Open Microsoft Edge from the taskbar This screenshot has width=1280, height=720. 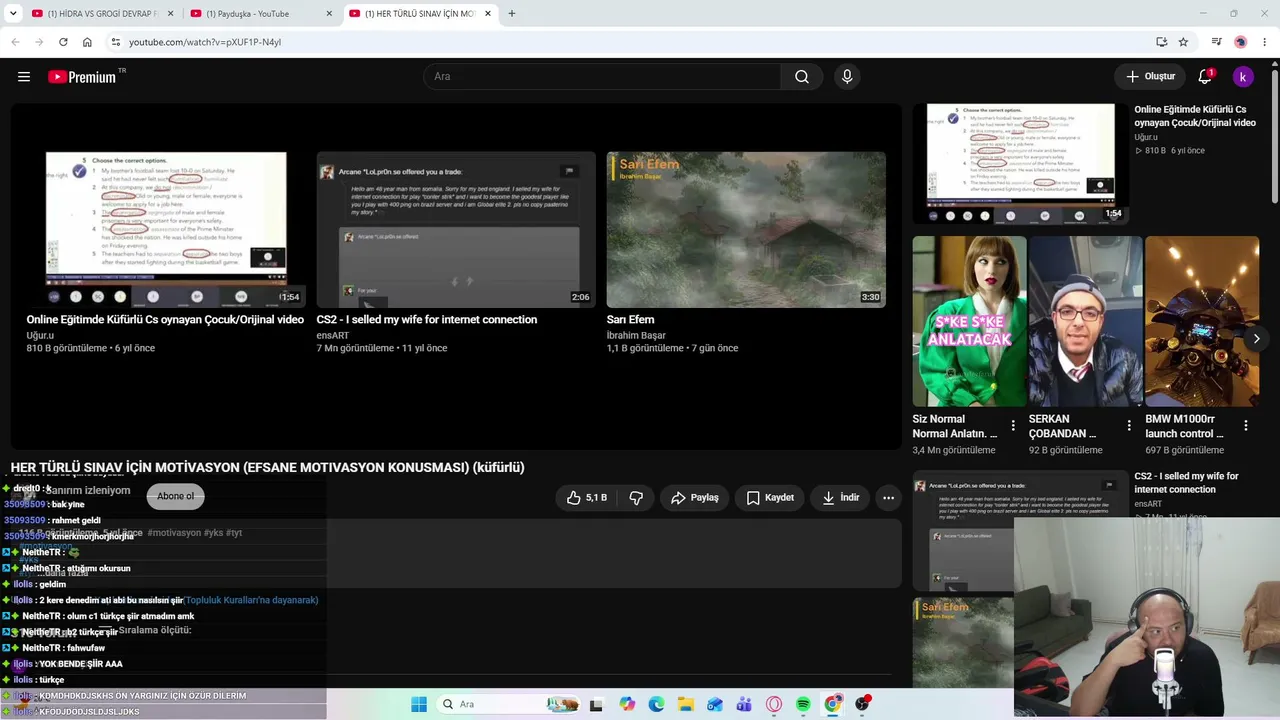pos(656,704)
